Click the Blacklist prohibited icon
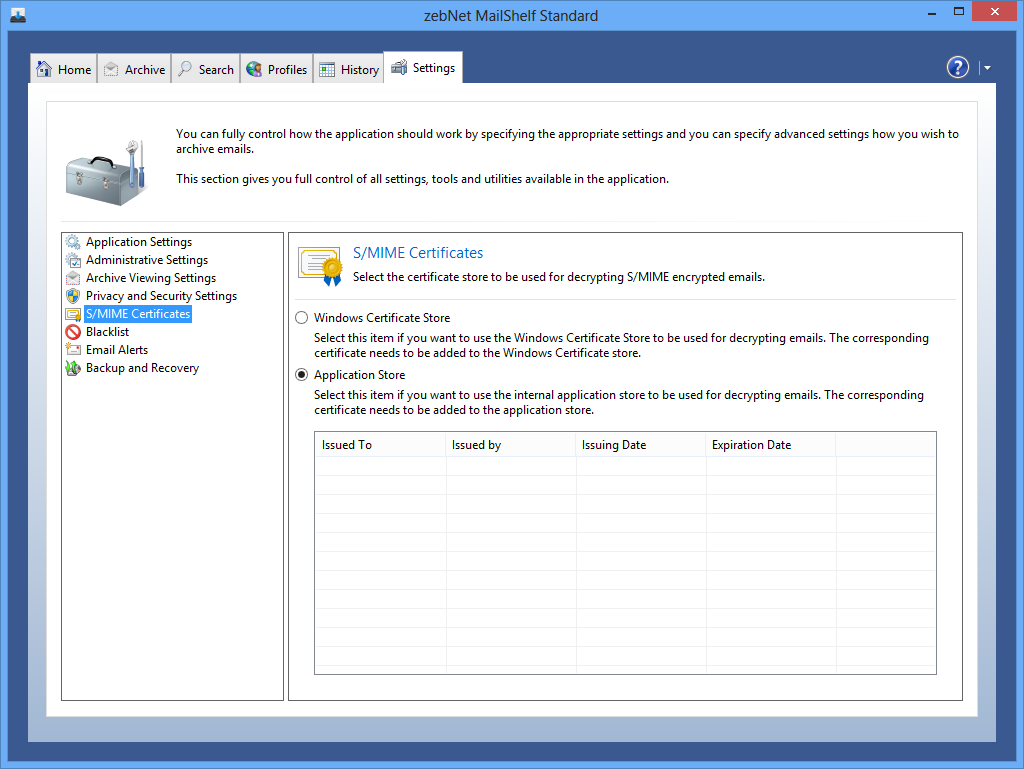1024x769 pixels. (x=73, y=332)
